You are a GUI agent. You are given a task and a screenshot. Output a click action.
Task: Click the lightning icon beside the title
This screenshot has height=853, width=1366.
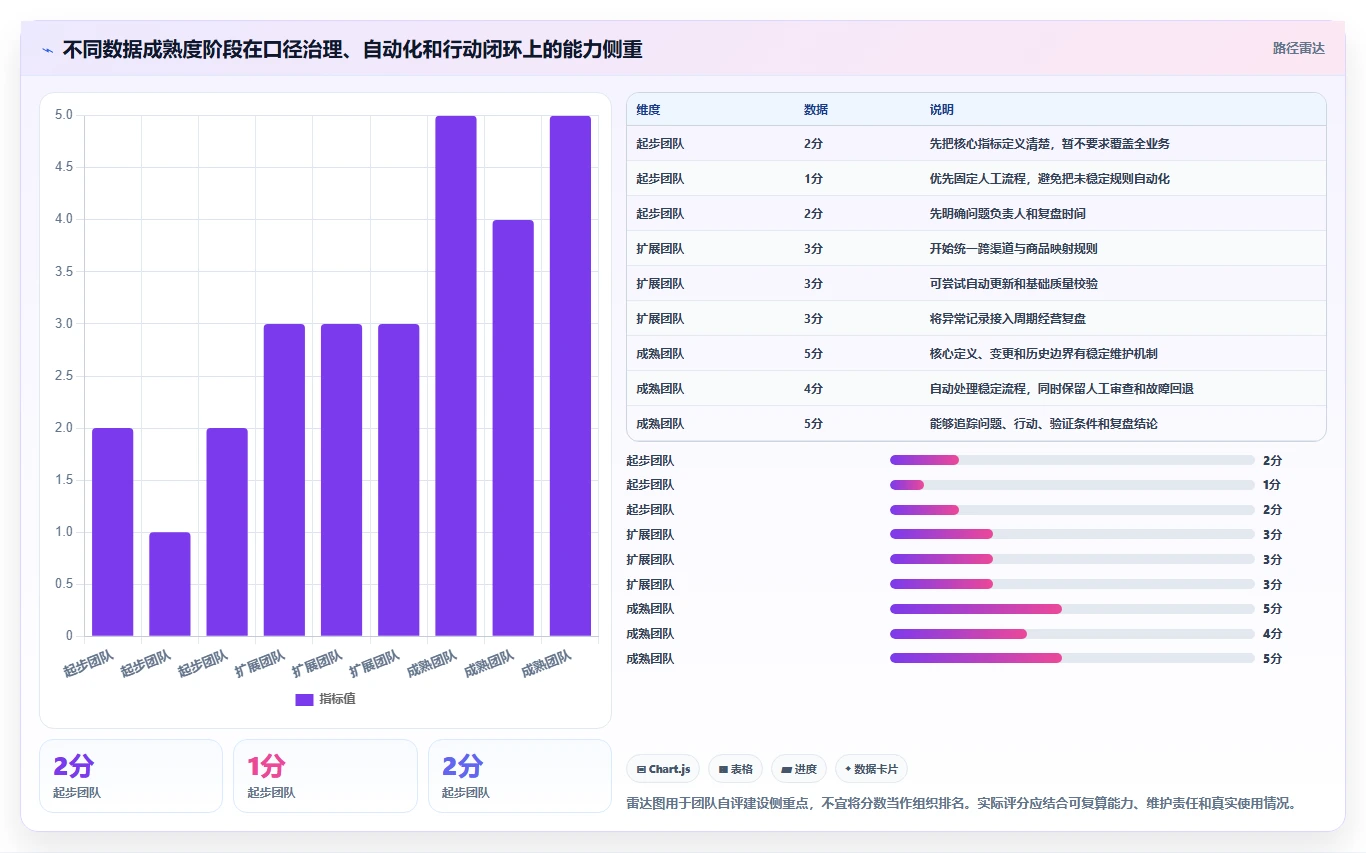[48, 49]
